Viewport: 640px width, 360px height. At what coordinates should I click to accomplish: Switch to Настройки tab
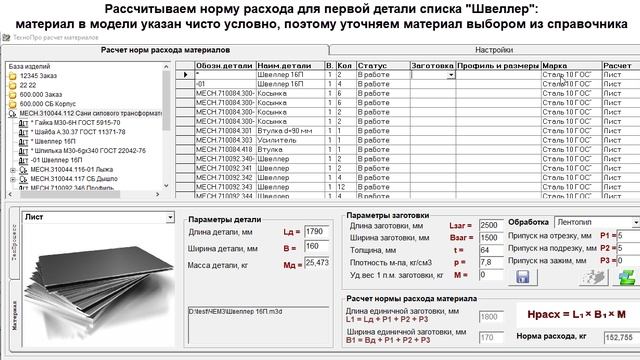pos(494,50)
